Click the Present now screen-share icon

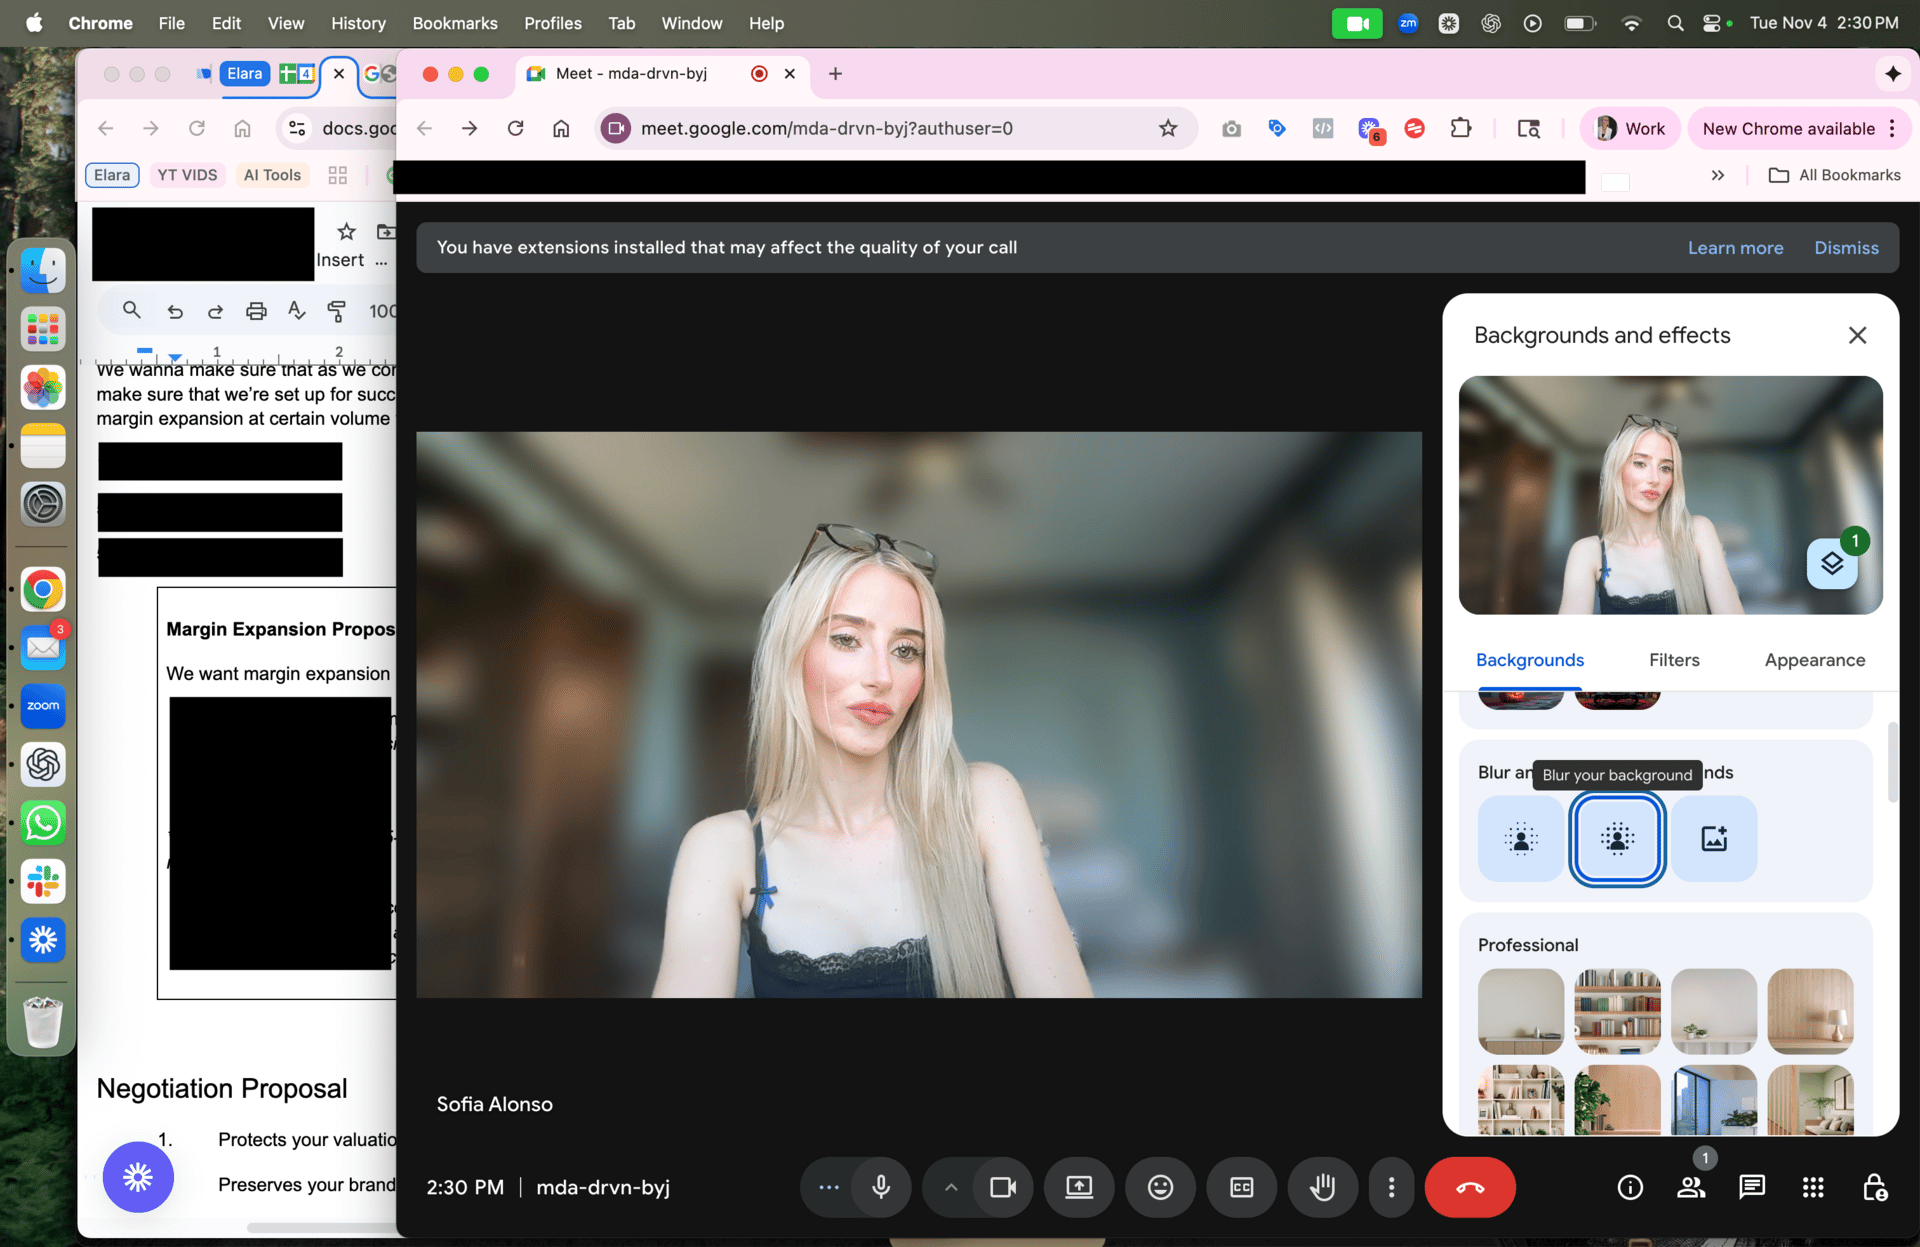(1079, 1187)
